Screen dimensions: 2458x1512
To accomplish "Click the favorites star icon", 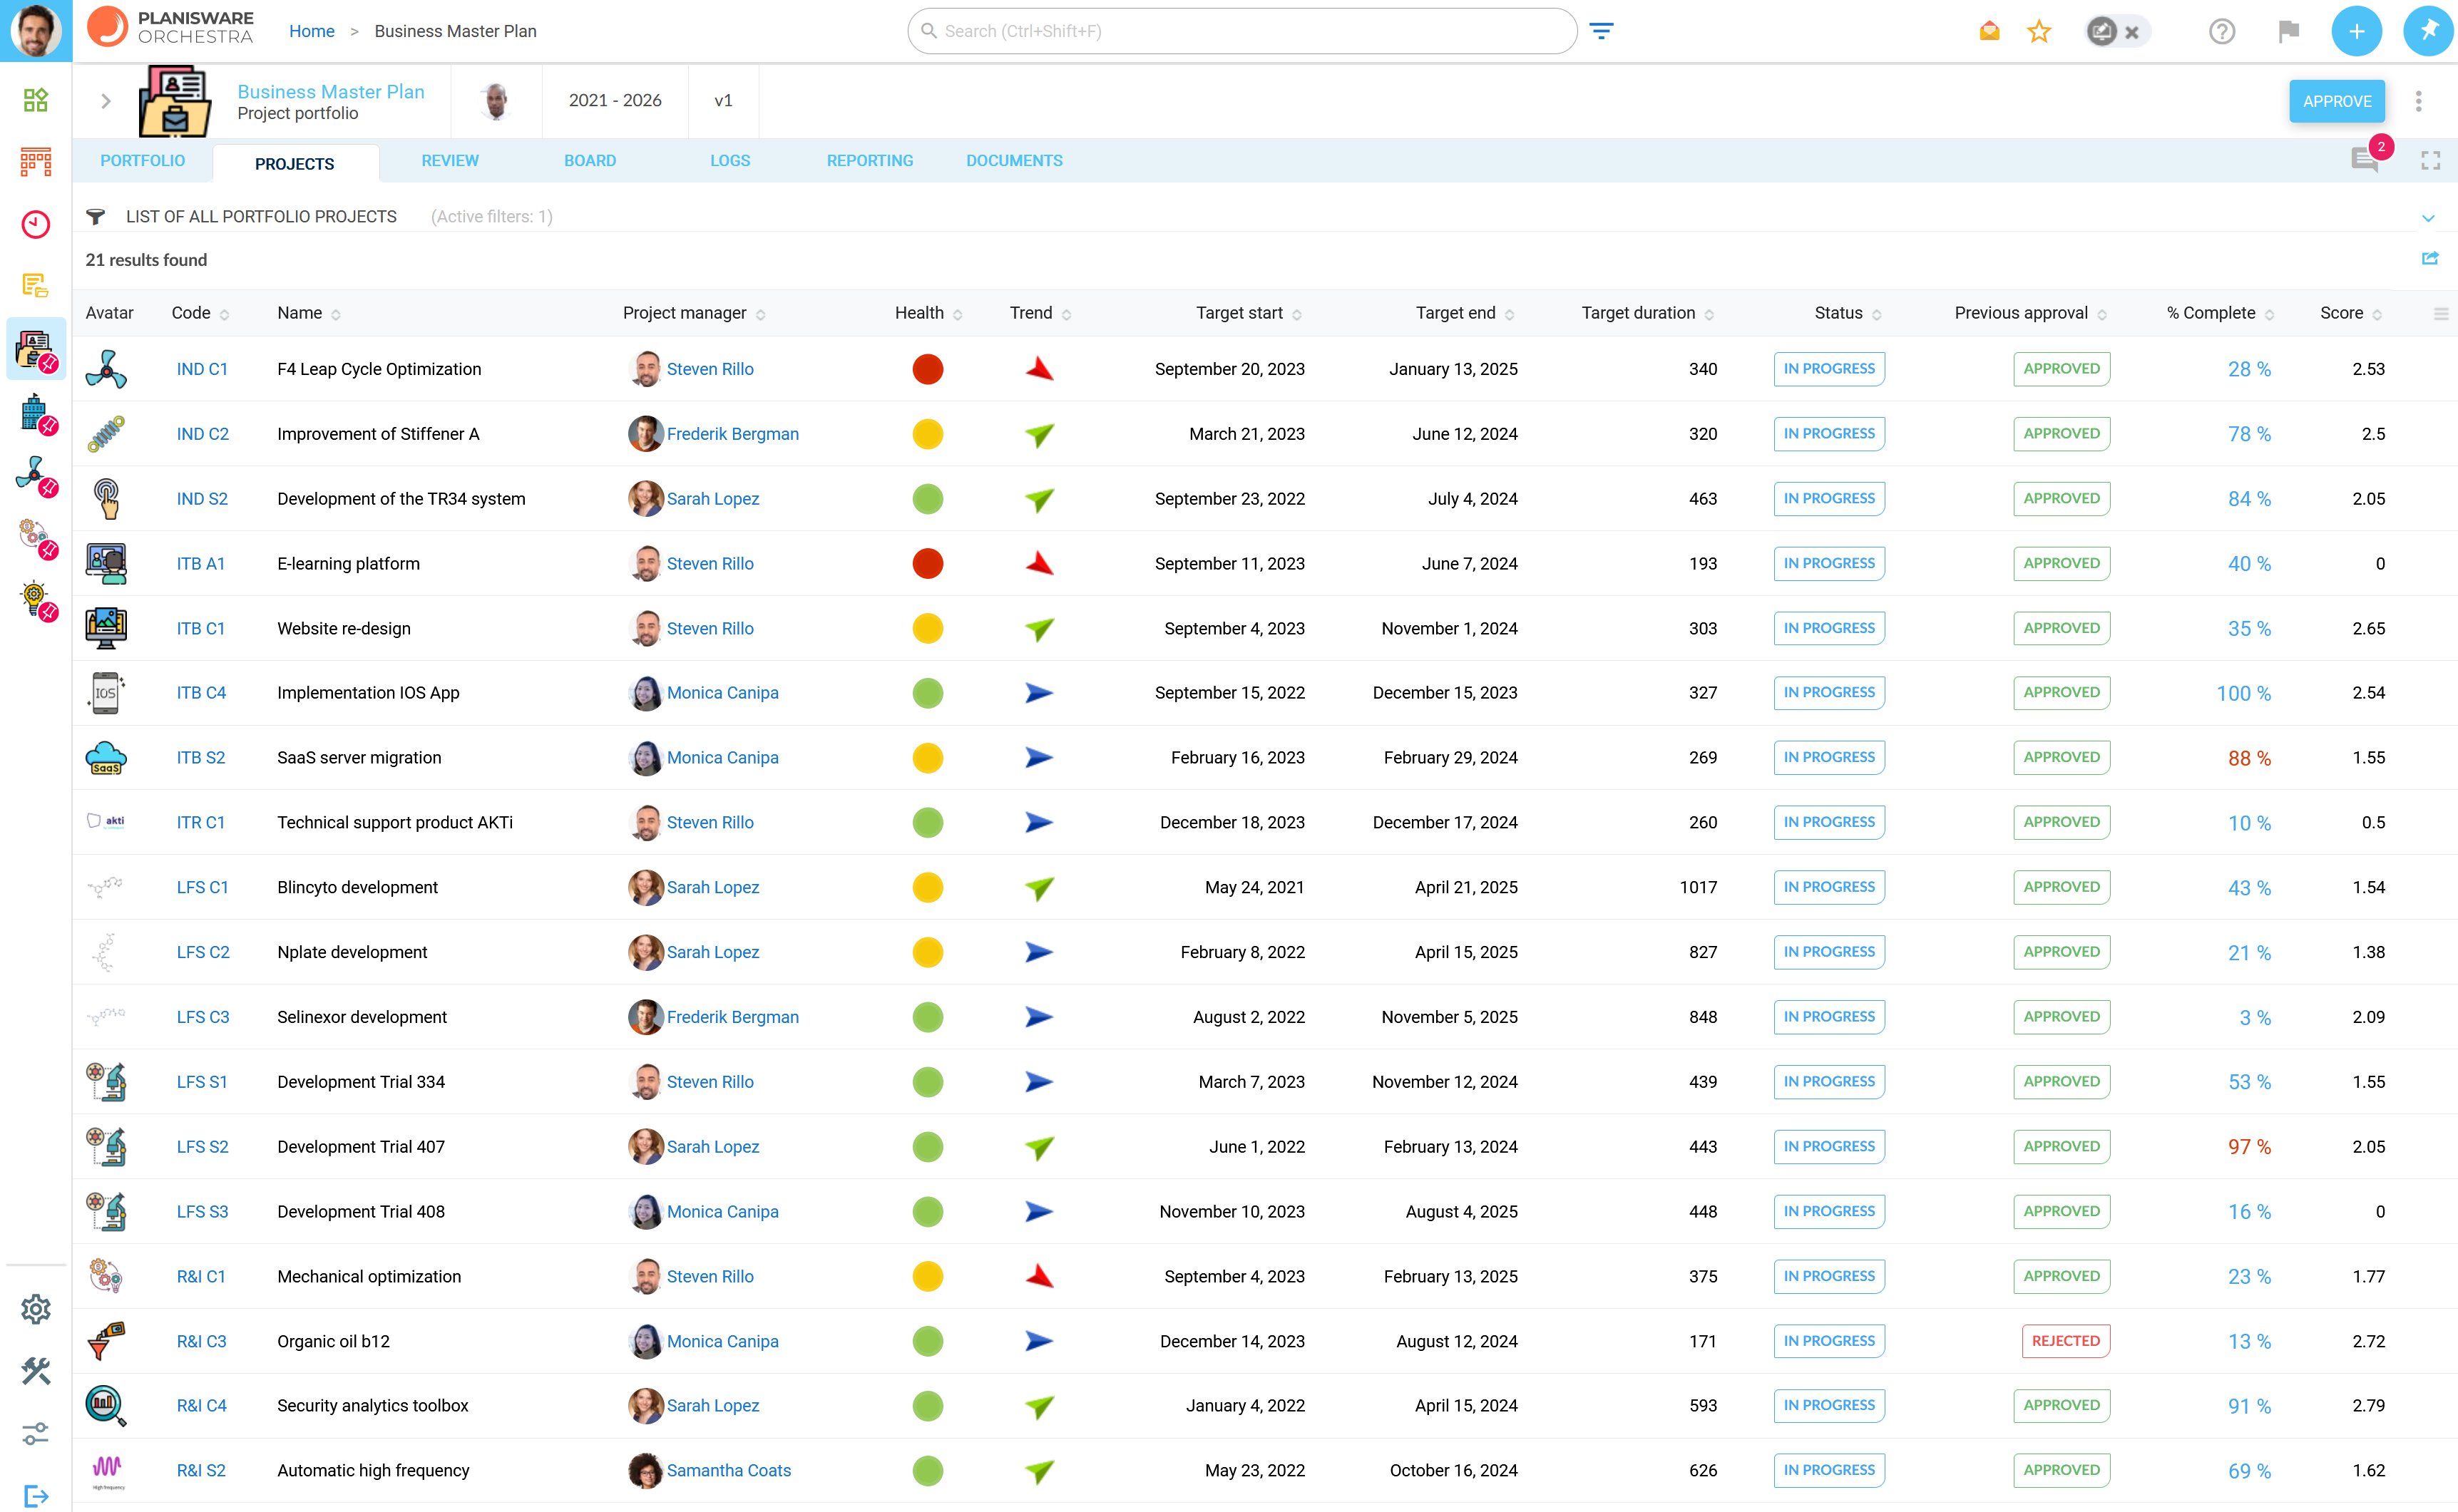I will [x=2039, y=31].
